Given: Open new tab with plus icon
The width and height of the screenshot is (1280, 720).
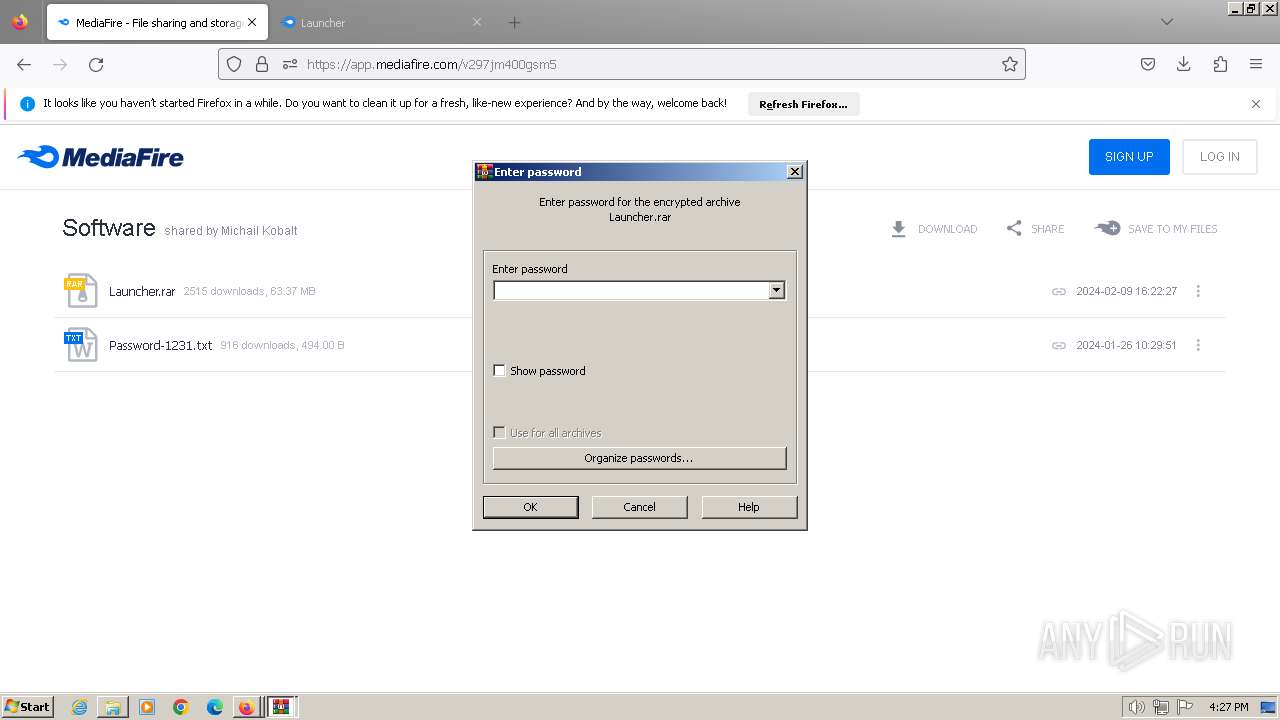Looking at the screenshot, I should (514, 22).
